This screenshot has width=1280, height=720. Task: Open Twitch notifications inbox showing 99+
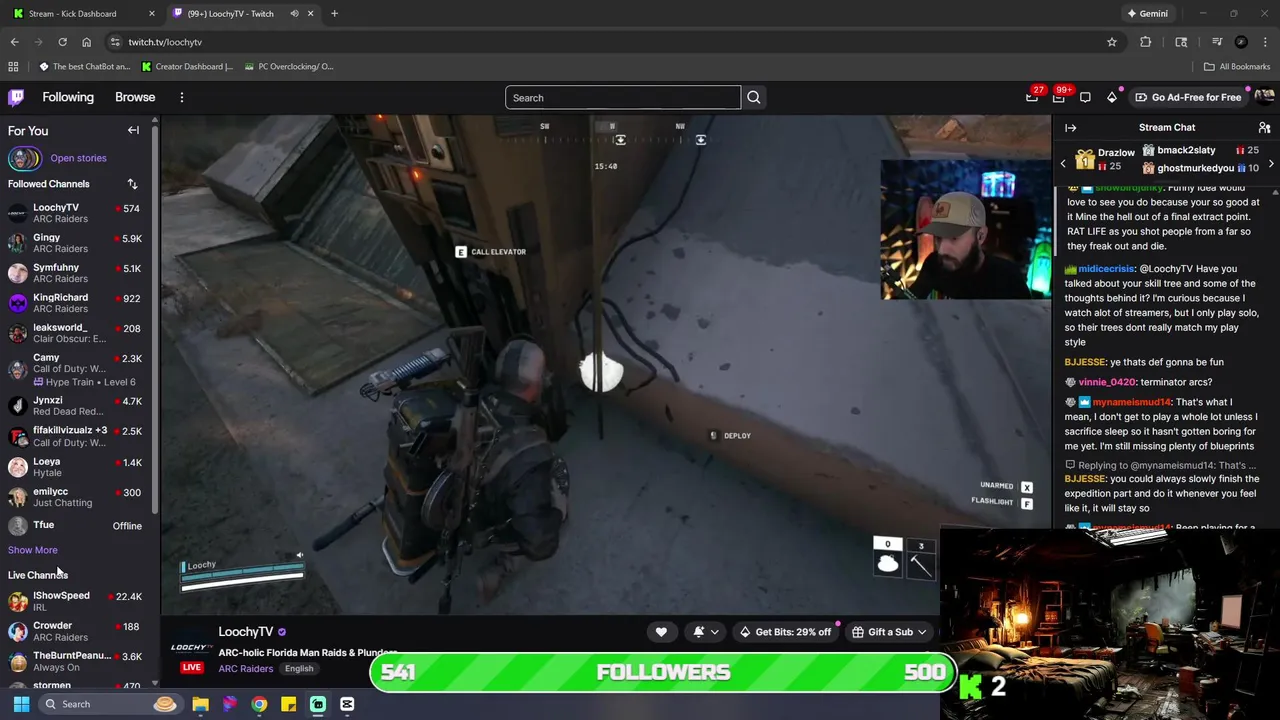(1059, 97)
